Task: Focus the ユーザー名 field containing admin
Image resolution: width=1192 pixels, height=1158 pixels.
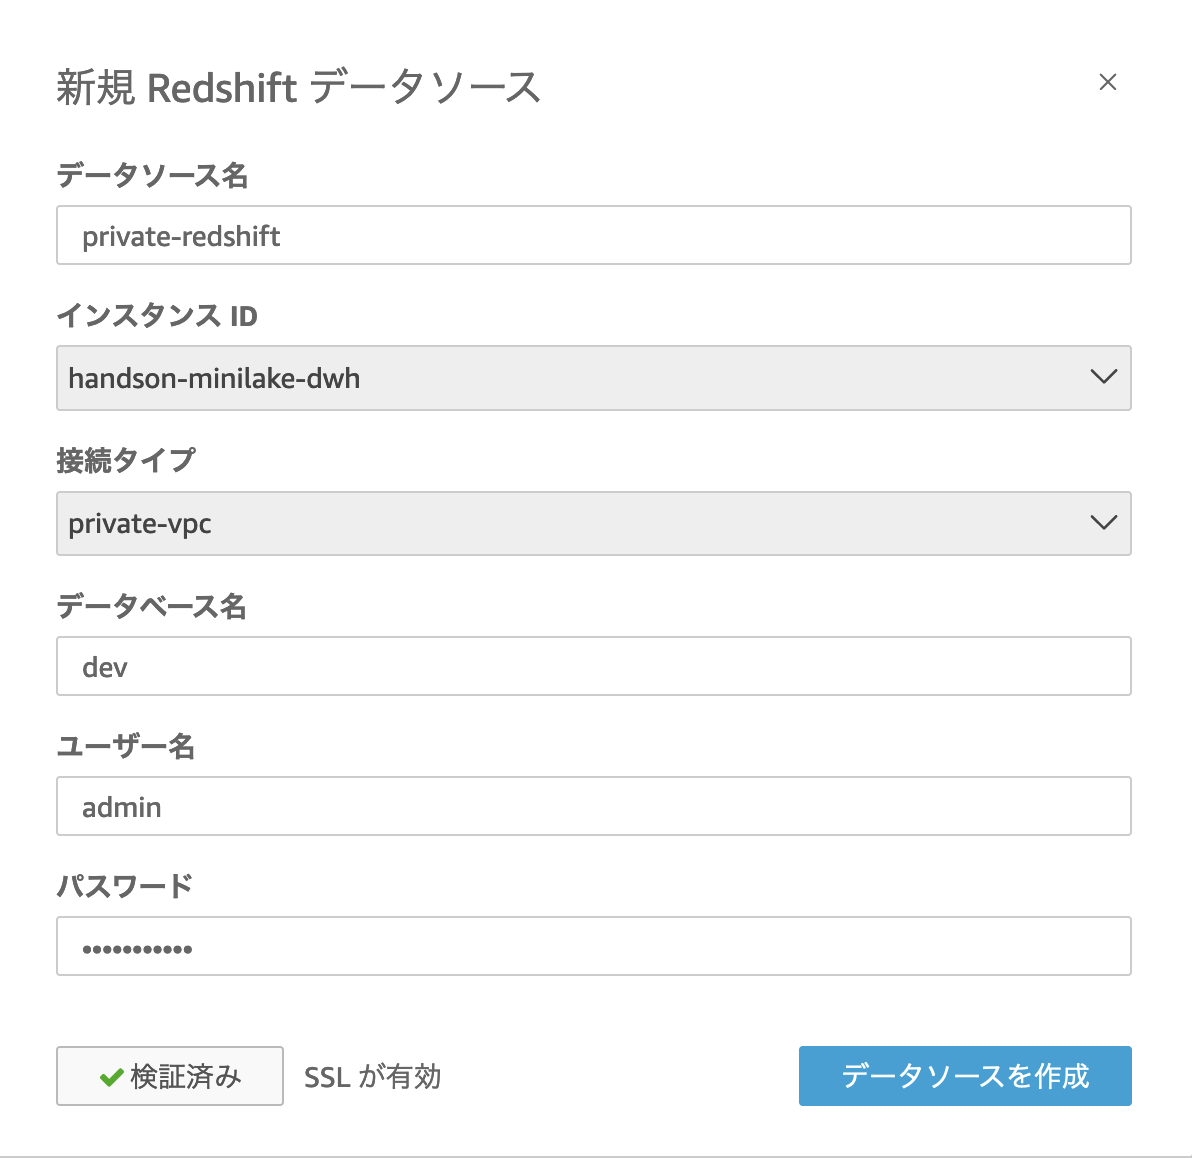Action: point(594,806)
